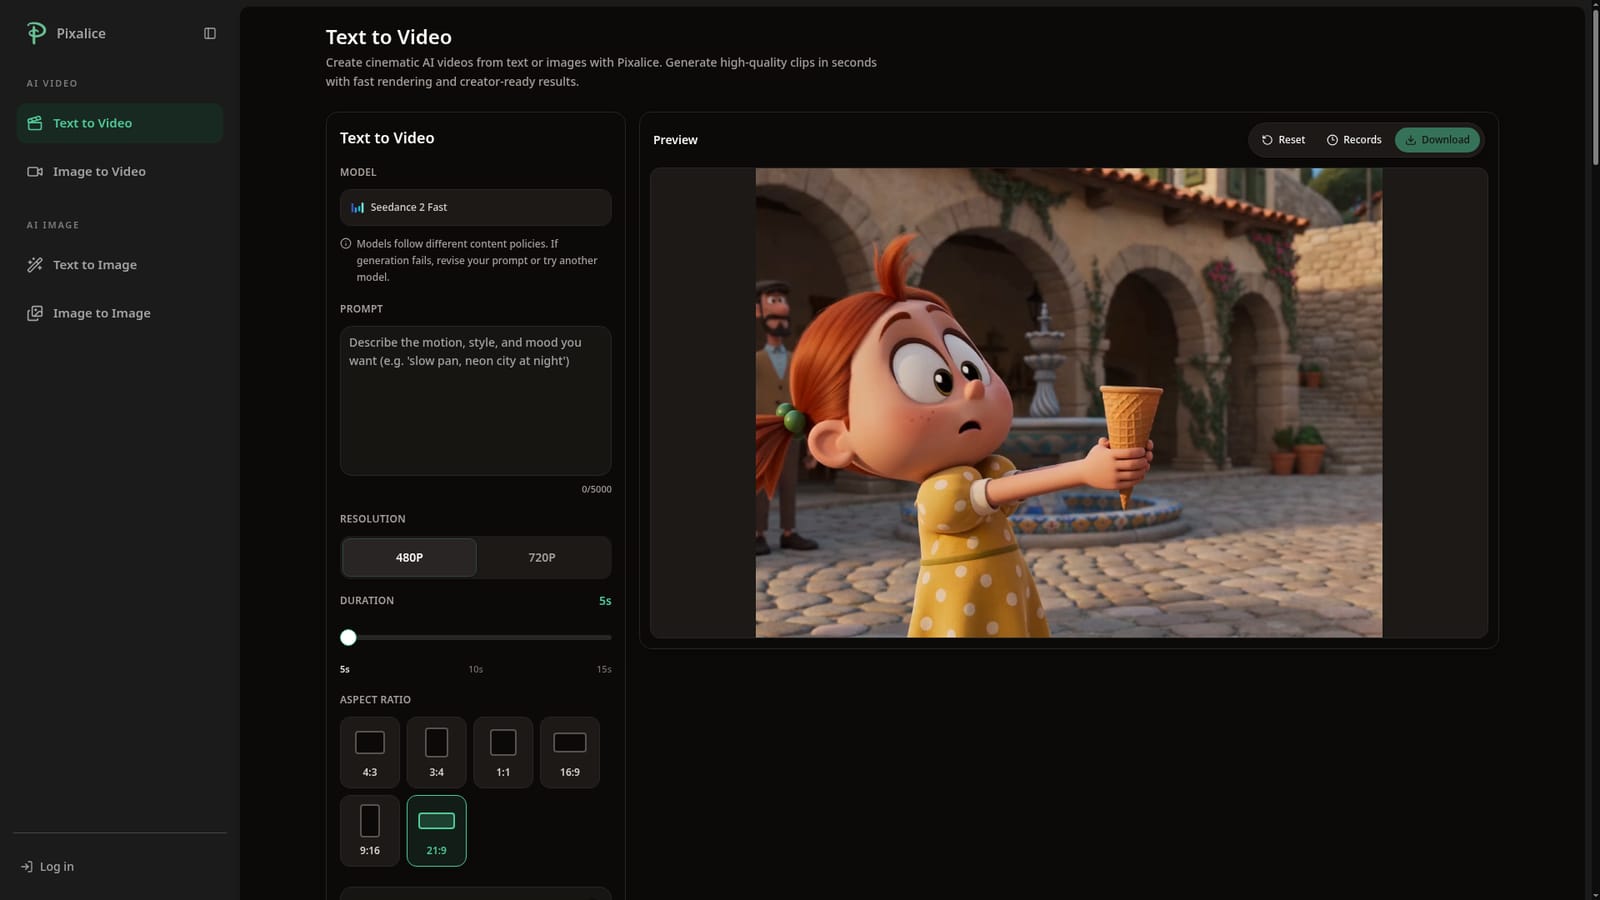This screenshot has width=1600, height=900.
Task: Click the duration slider handle
Action: pos(348,637)
